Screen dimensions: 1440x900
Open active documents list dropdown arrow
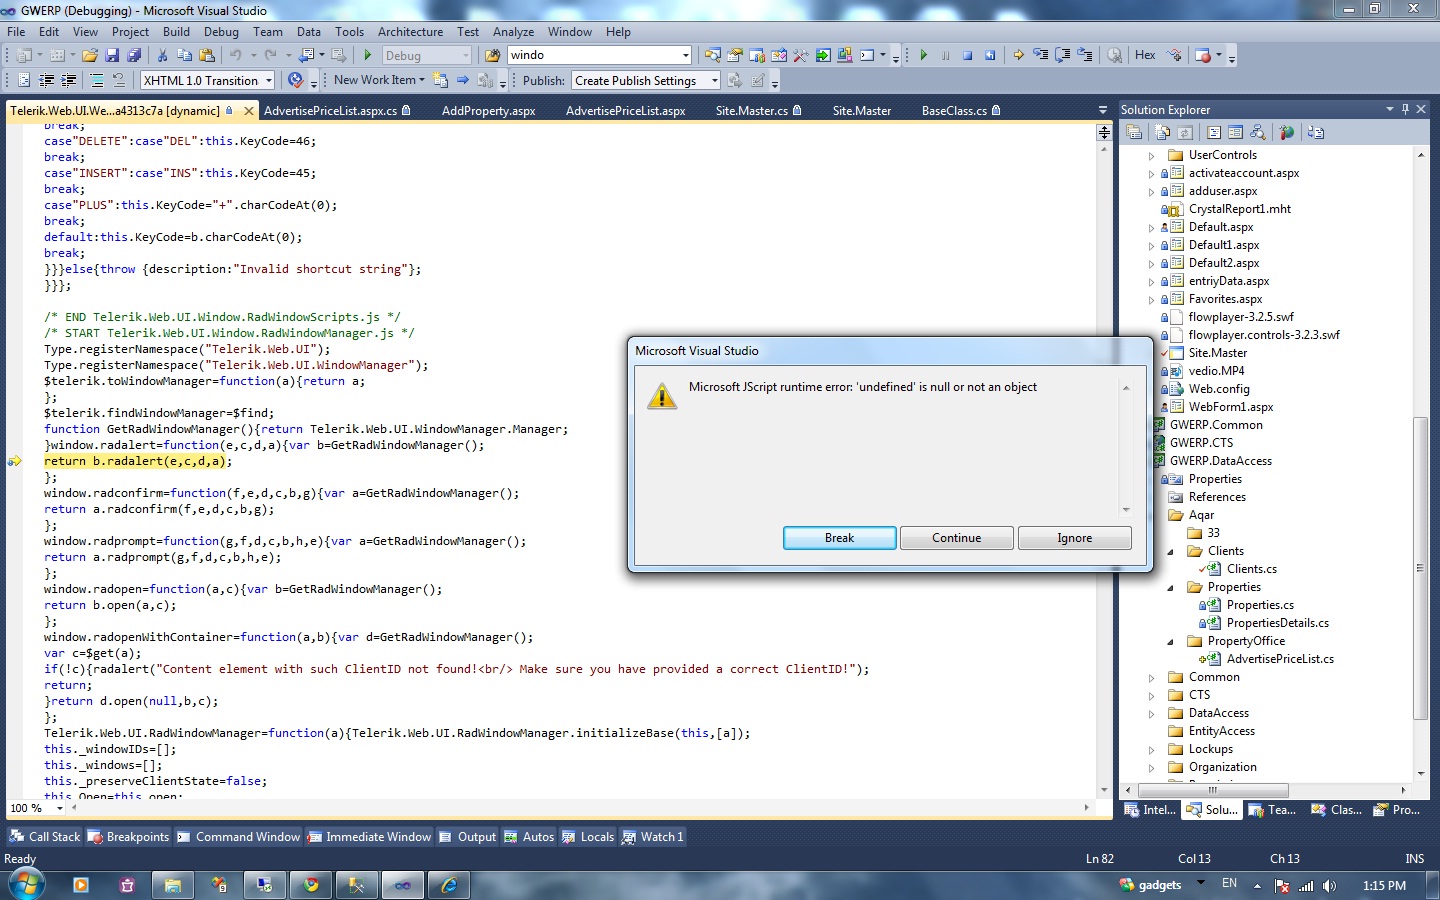tap(1103, 110)
